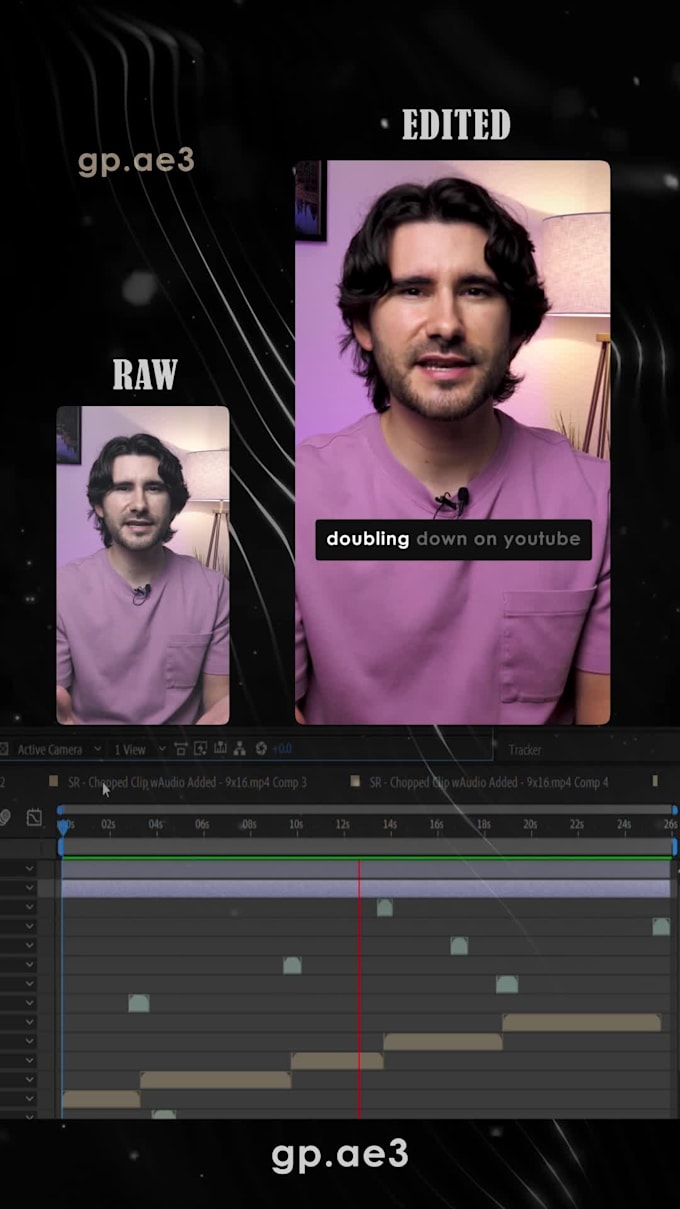Image resolution: width=680 pixels, height=1209 pixels.
Task: Select the sage clip at 26s
Action: tap(661, 927)
